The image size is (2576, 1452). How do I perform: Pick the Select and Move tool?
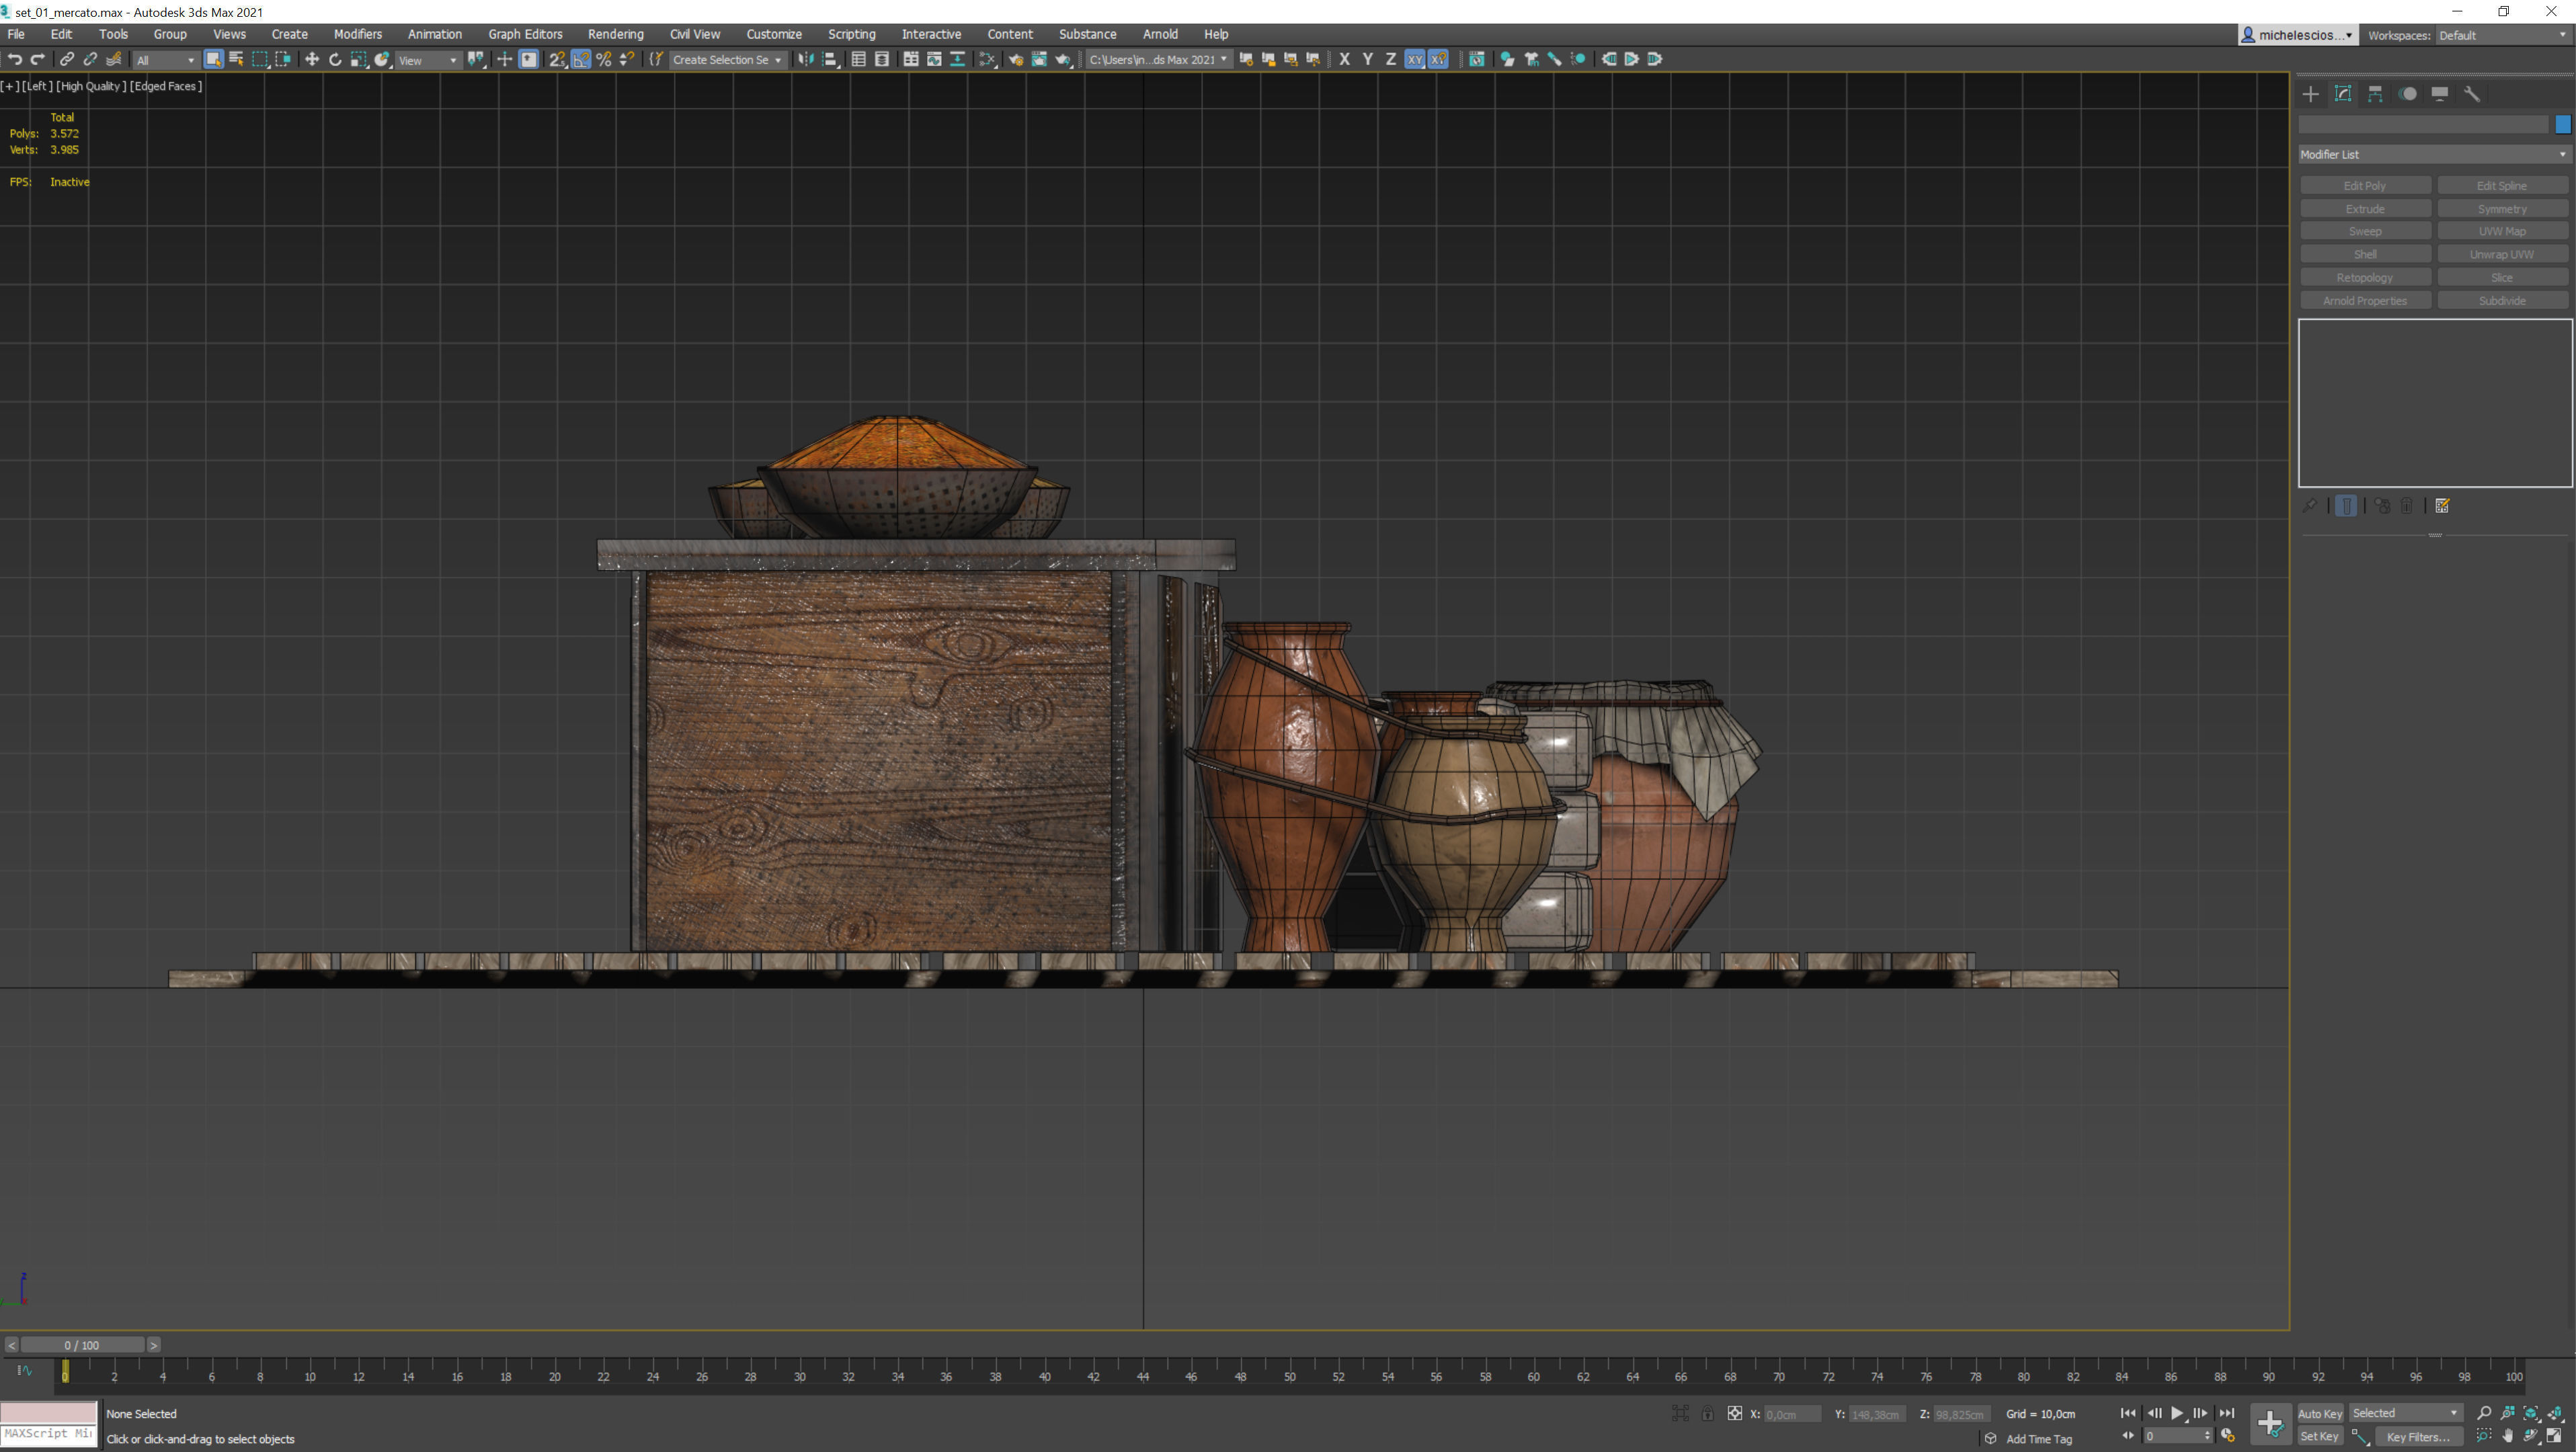pos(312,59)
